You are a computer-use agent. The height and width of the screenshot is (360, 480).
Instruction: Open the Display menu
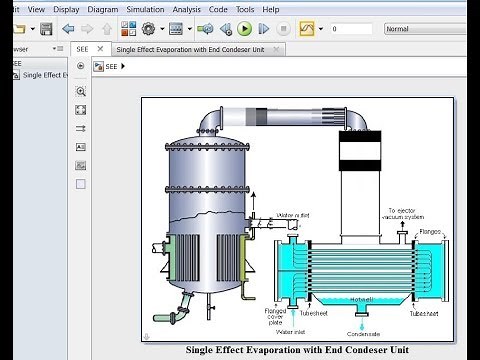point(66,10)
